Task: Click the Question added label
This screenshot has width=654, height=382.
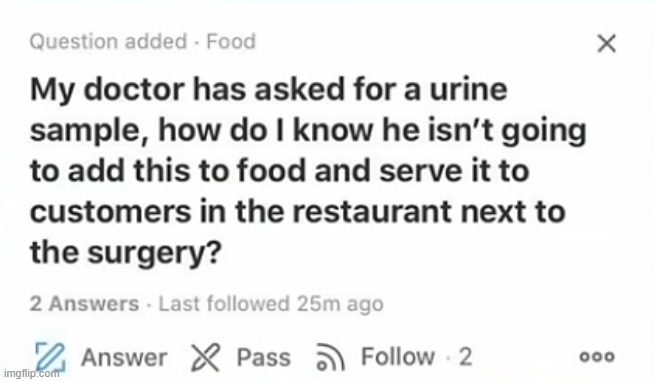Action: pos(108,42)
